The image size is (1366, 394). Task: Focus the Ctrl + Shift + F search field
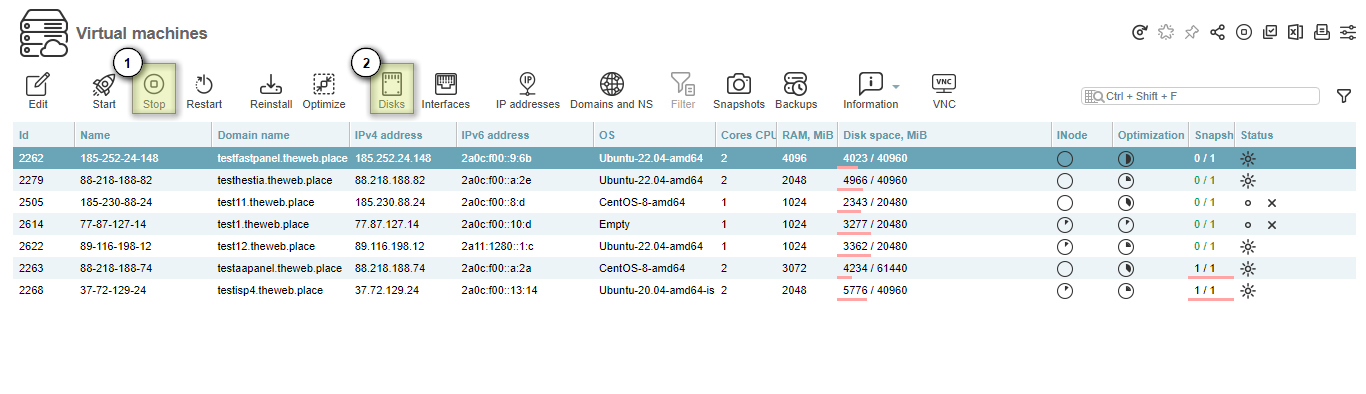click(1200, 96)
